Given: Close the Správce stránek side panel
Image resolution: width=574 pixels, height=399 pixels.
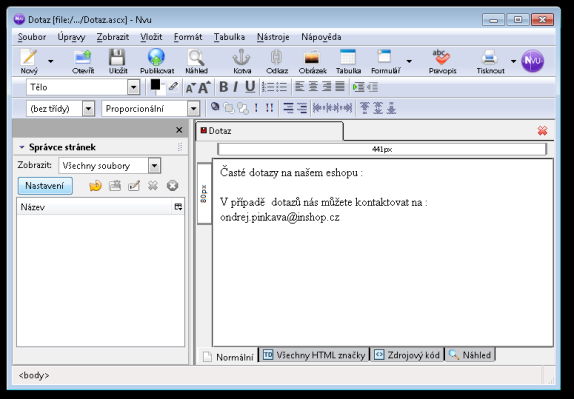Looking at the screenshot, I should [x=179, y=130].
